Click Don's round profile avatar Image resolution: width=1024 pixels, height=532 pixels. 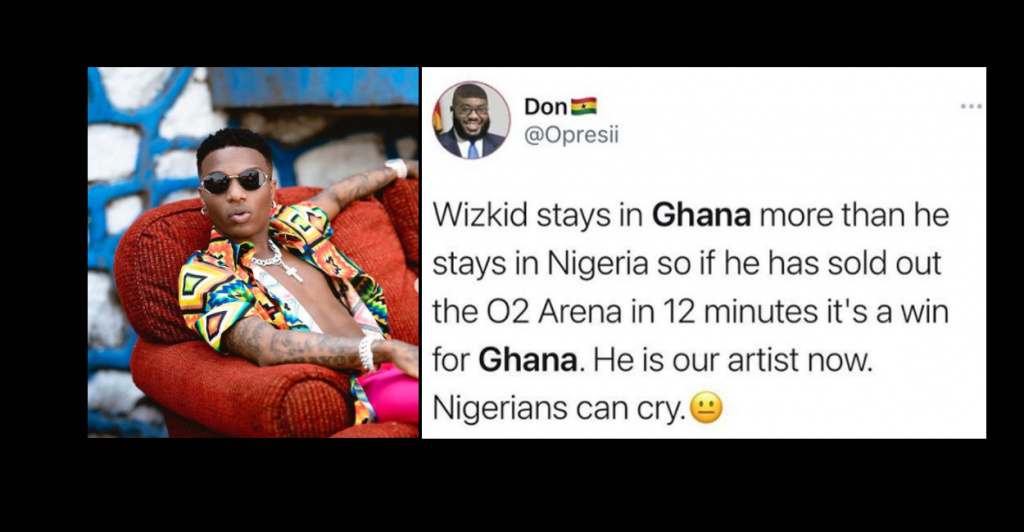click(x=471, y=120)
